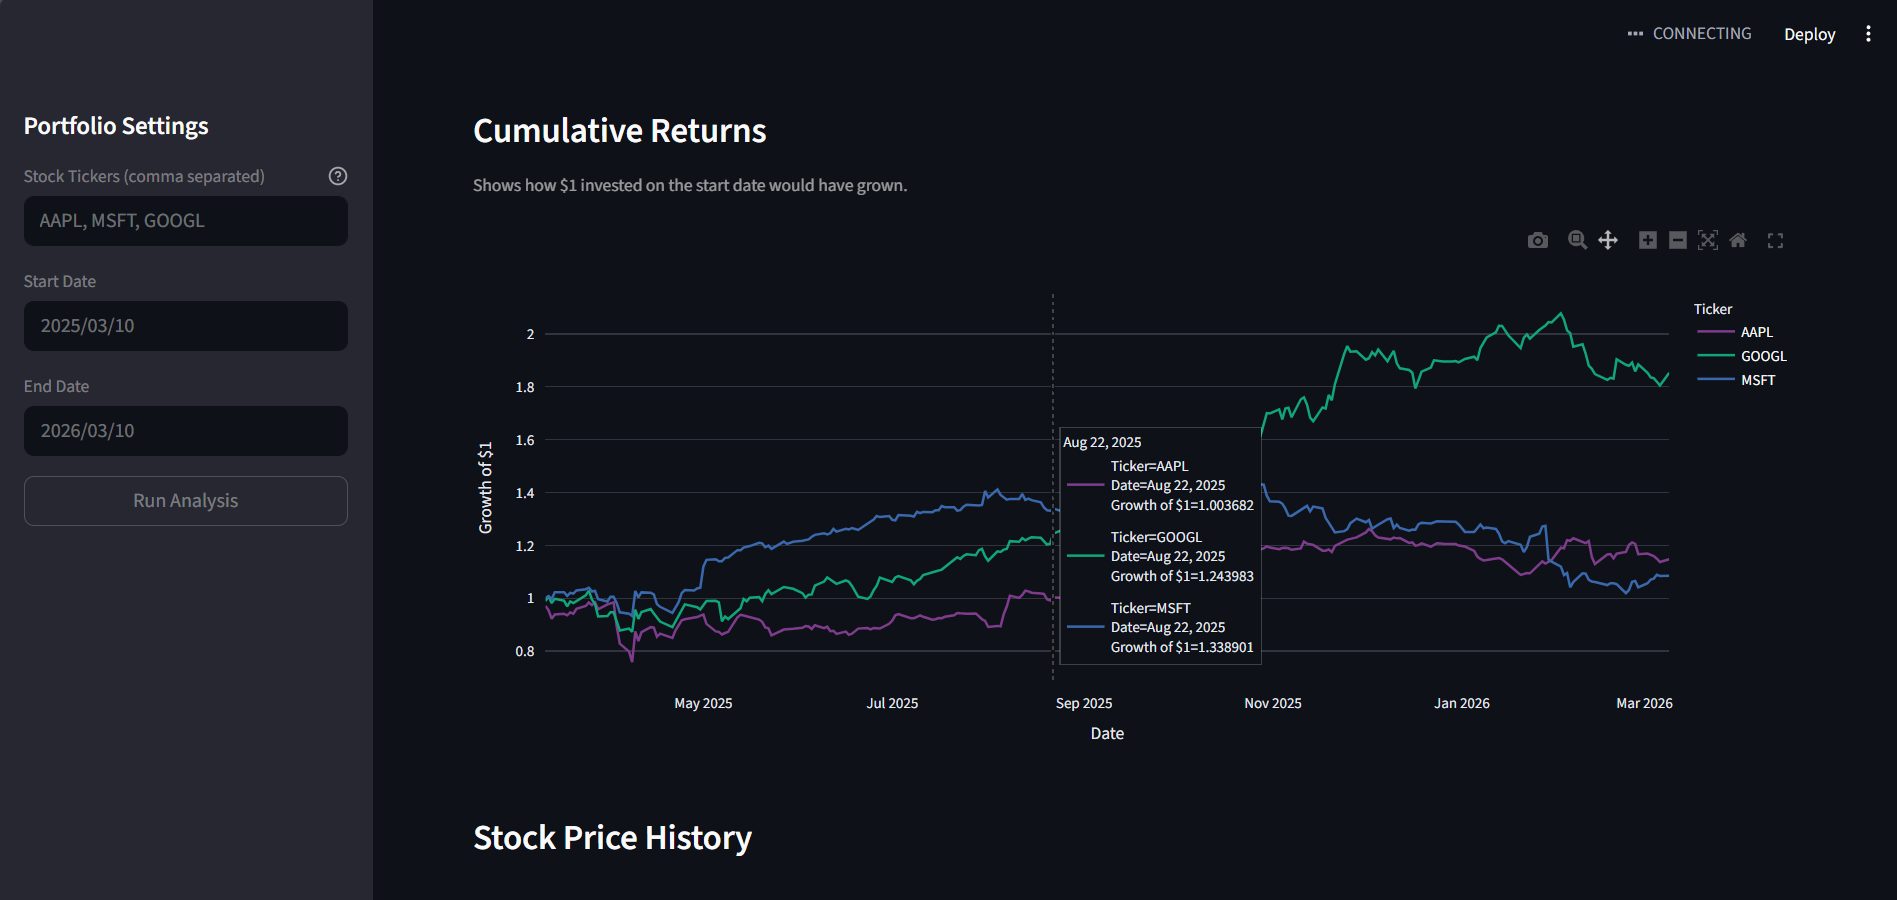This screenshot has width=1897, height=900.
Task: Click the 'Shows how $1 invested' description text
Action: [690, 186]
